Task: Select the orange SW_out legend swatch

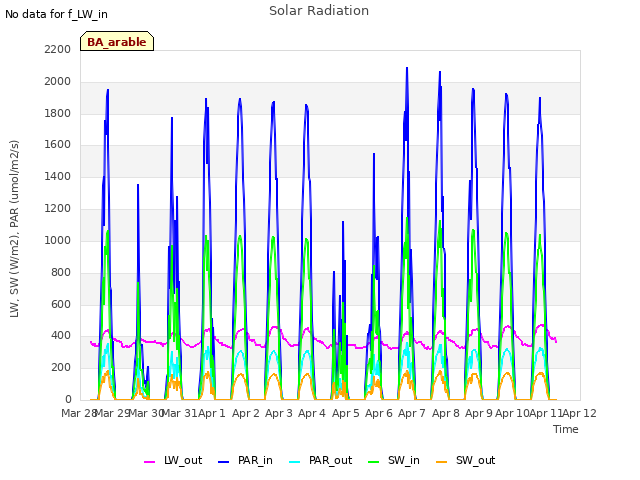Action: tap(442, 462)
